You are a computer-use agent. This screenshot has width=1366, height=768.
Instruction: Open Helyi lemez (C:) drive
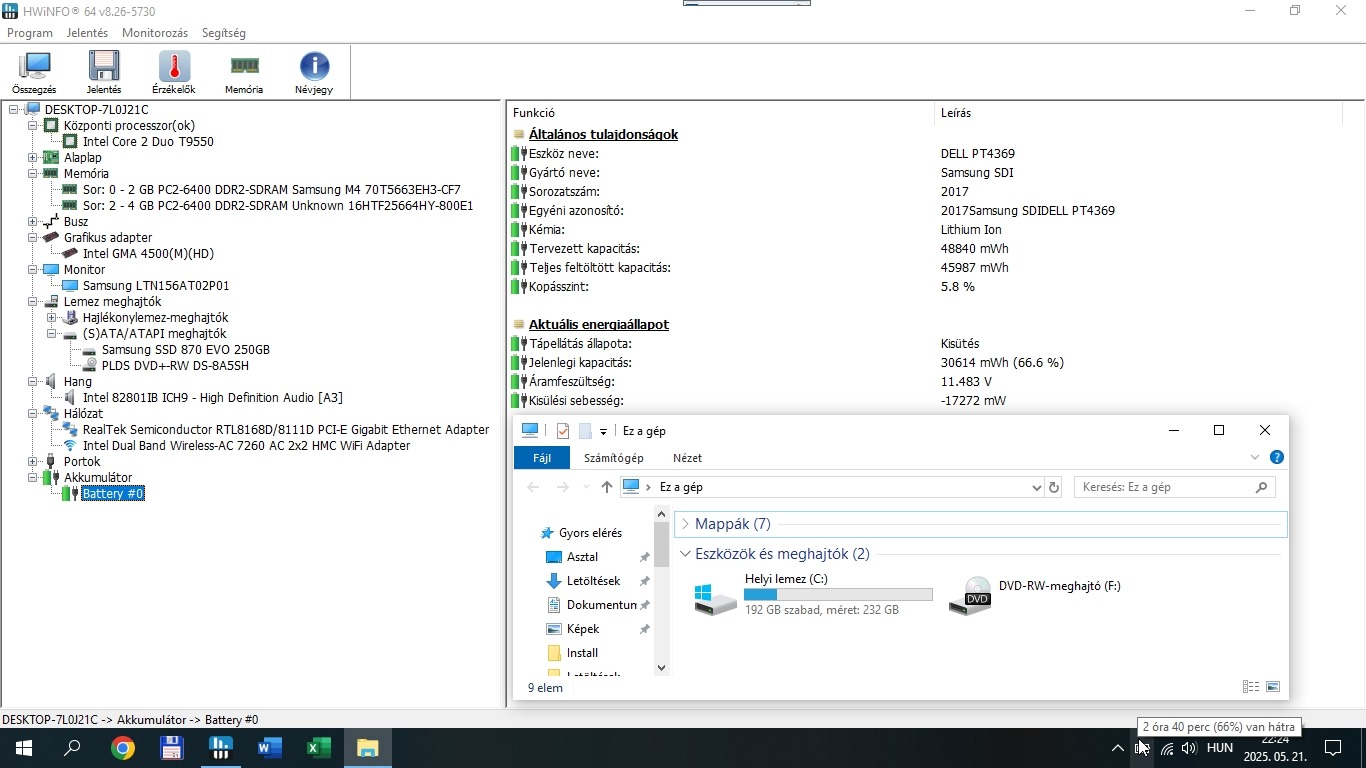812,595
